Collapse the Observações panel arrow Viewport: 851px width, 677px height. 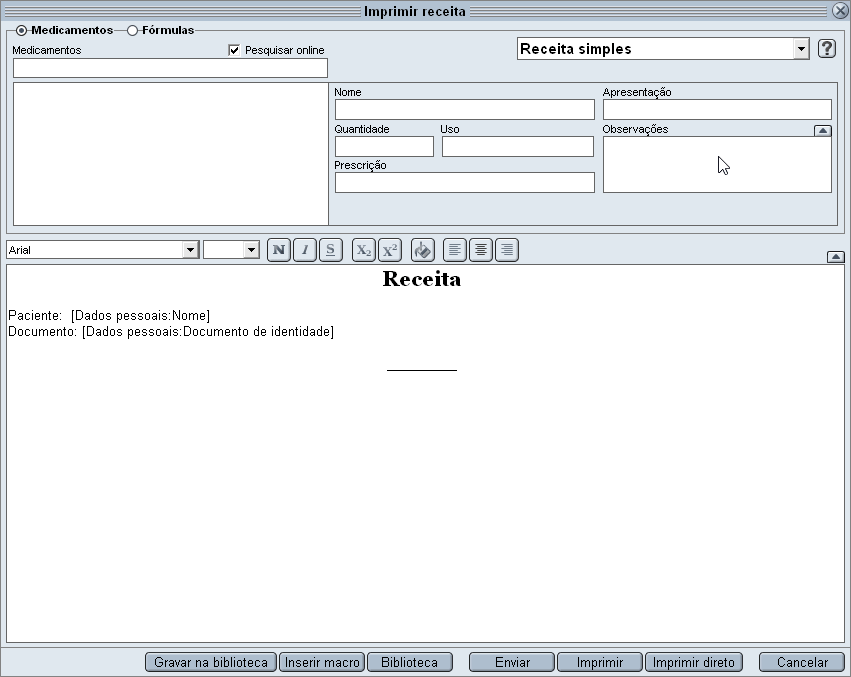[823, 130]
